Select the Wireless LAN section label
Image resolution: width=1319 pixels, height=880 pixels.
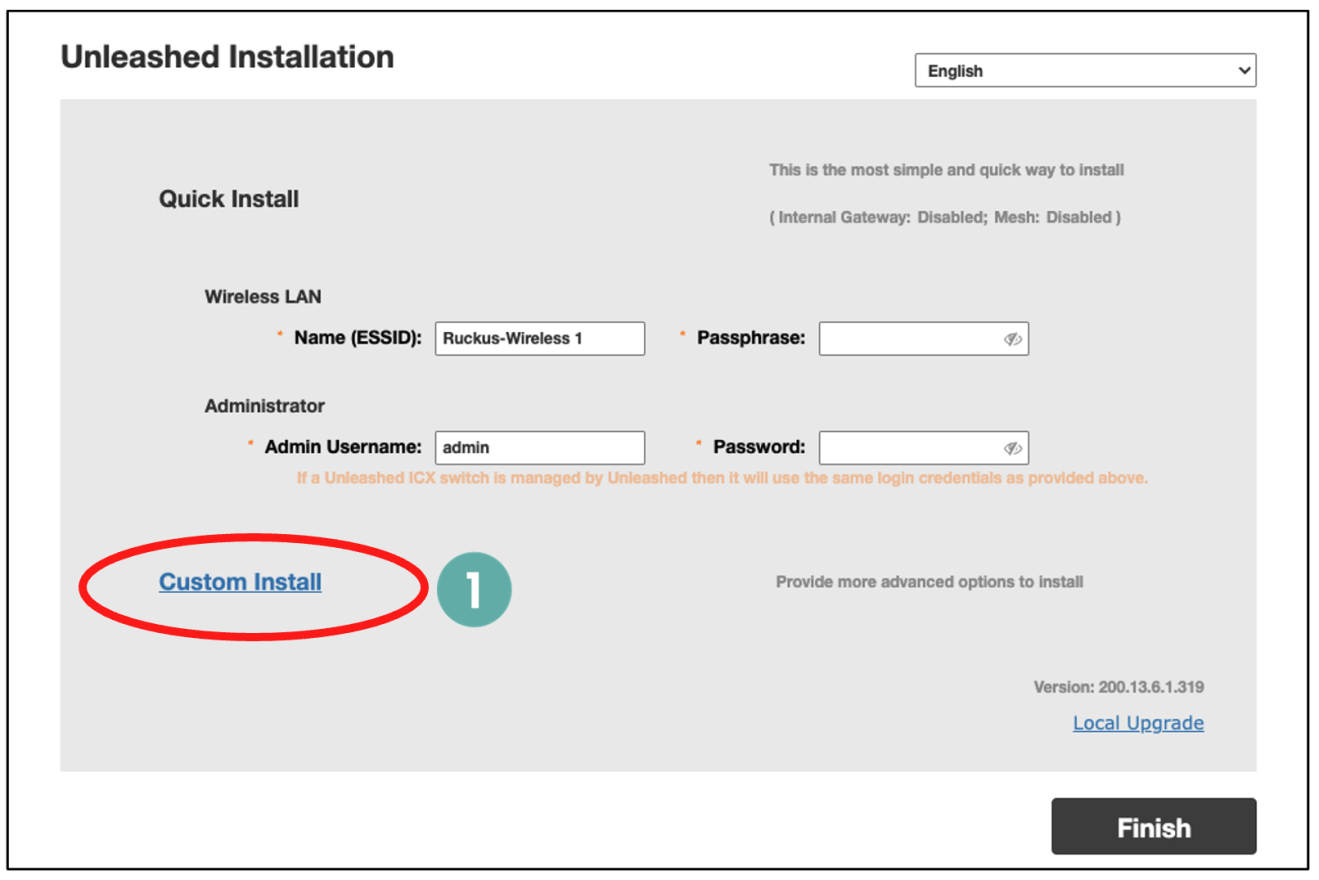263,297
